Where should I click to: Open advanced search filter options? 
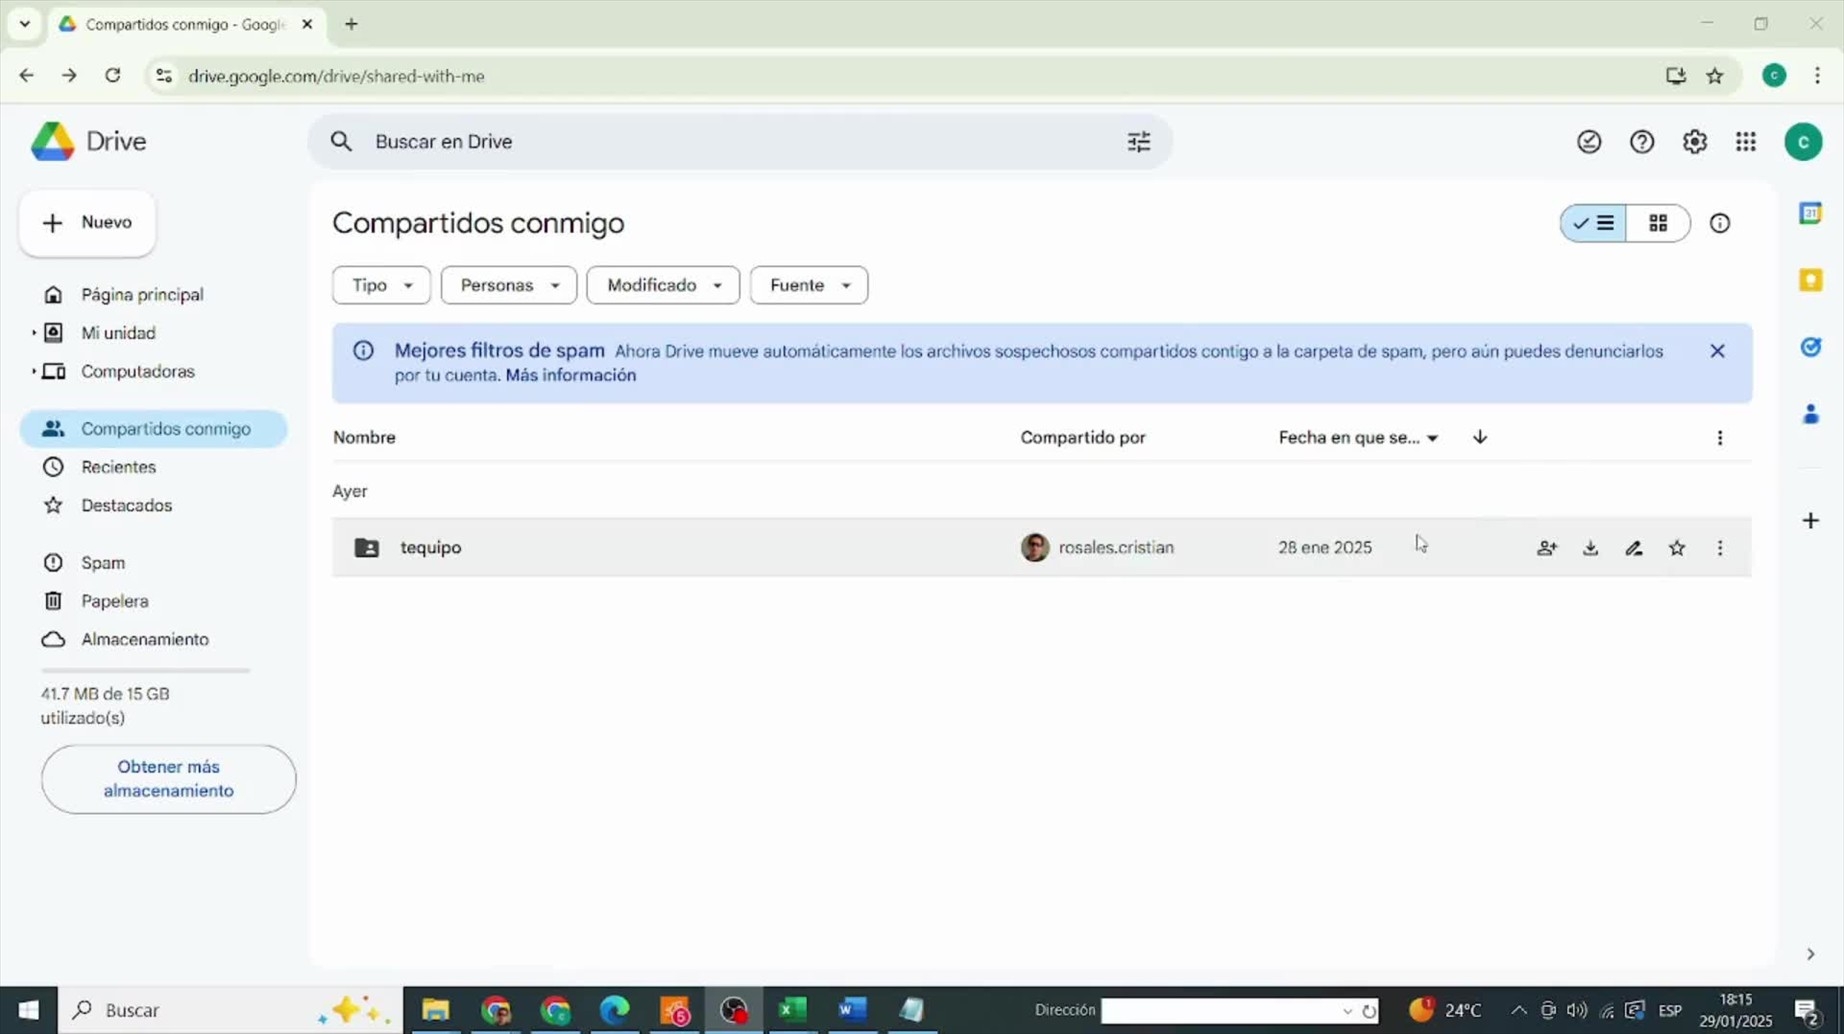click(x=1138, y=142)
